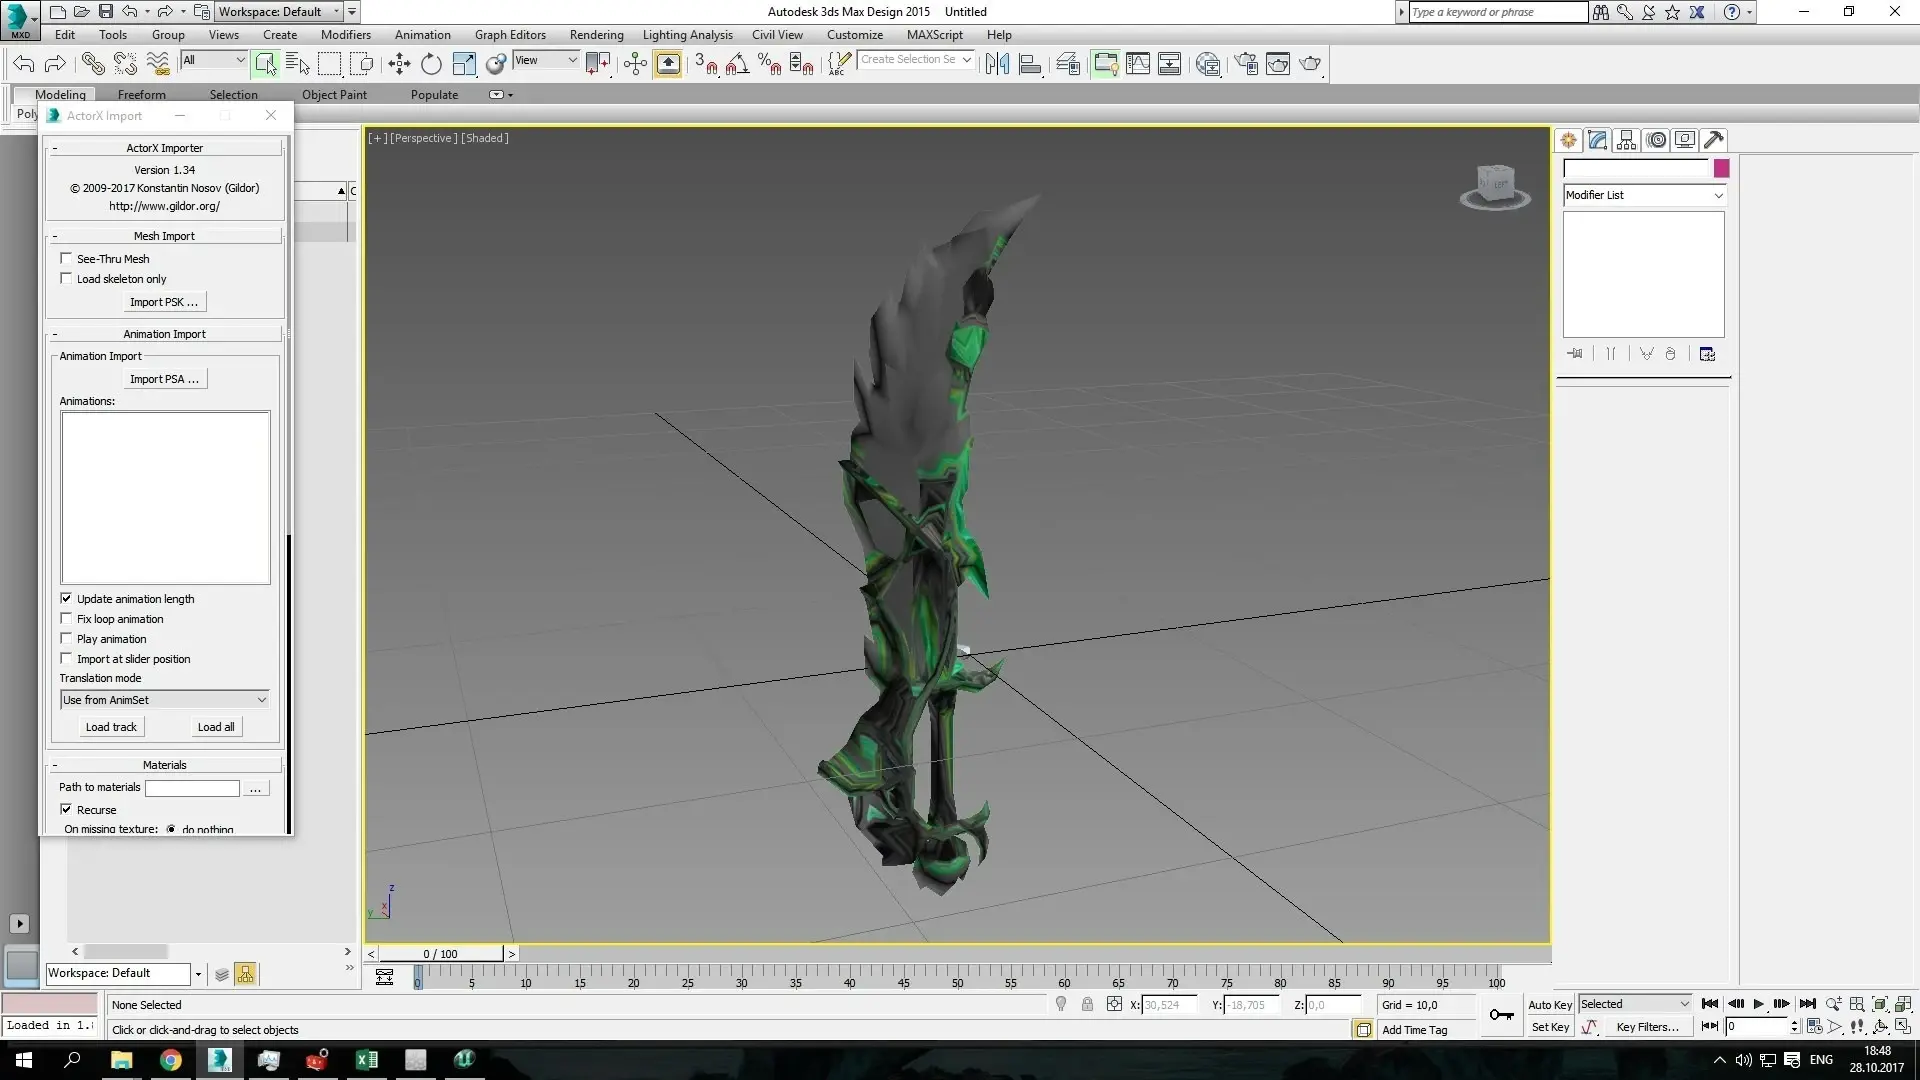Toggle the Auto Key button

click(1550, 1005)
